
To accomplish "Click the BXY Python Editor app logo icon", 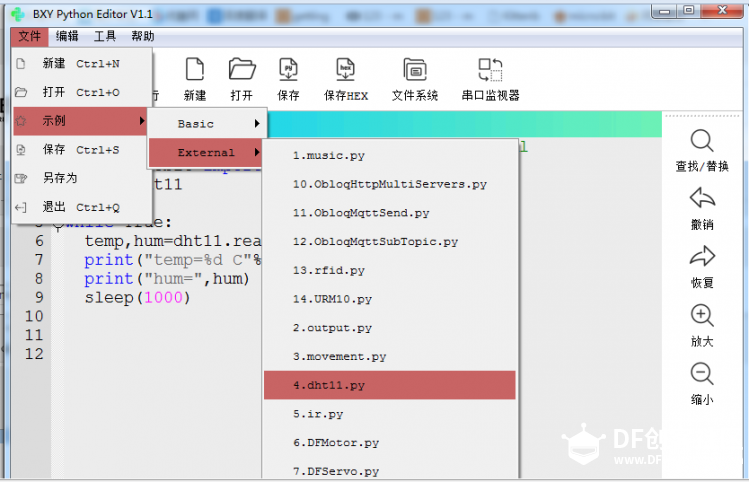I will pos(18,14).
